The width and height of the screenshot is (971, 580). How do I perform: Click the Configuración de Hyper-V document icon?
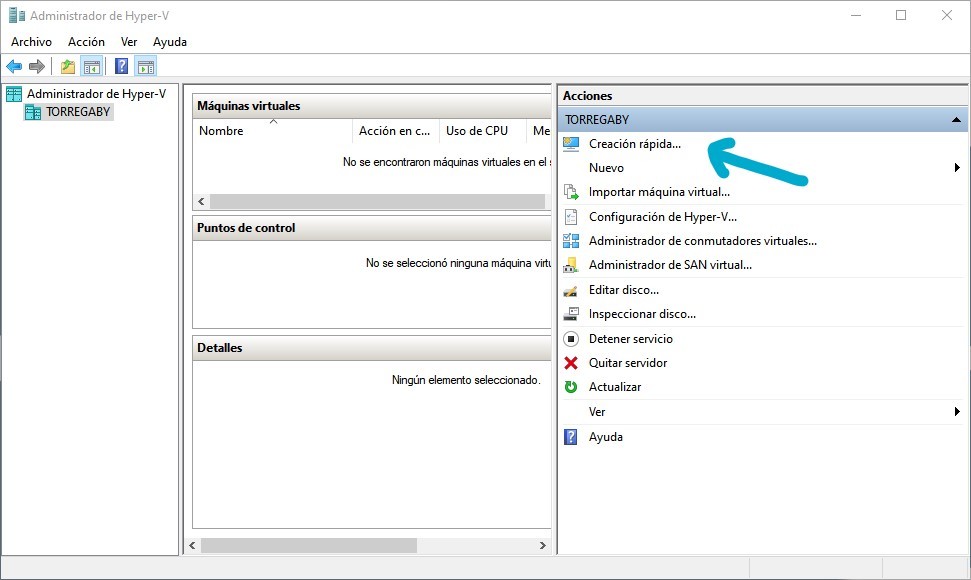(x=571, y=217)
